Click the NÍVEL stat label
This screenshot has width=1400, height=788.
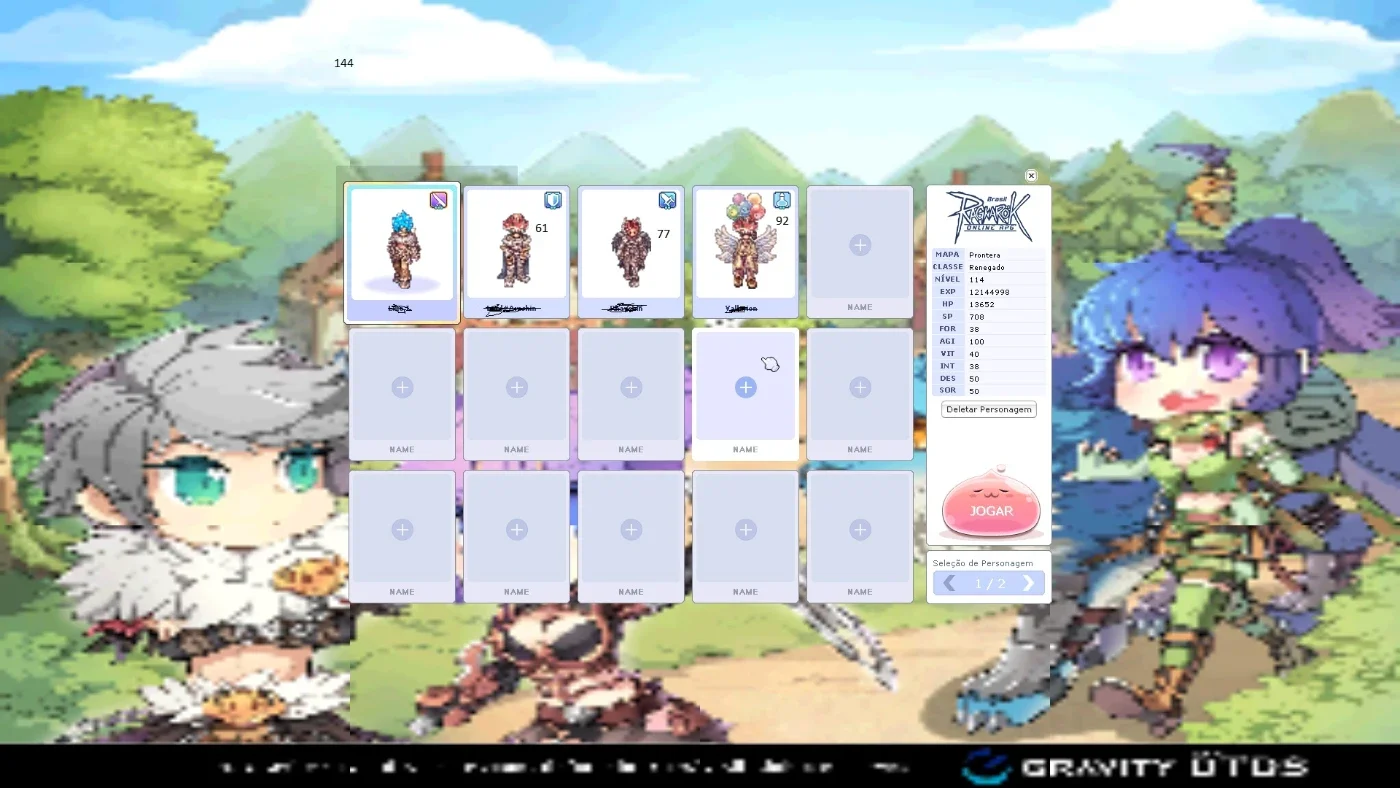[947, 280]
